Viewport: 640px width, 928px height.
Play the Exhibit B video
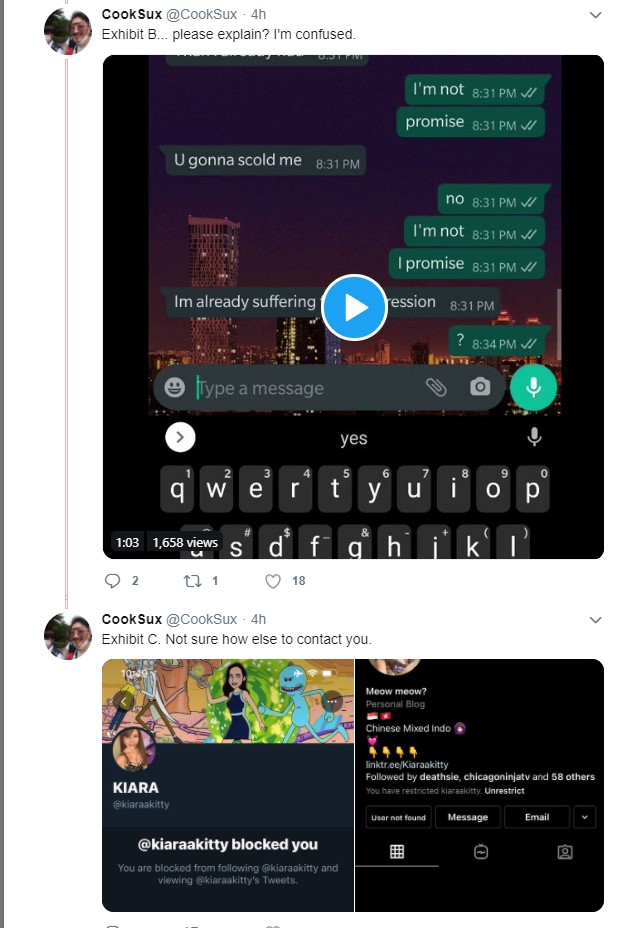click(x=354, y=307)
